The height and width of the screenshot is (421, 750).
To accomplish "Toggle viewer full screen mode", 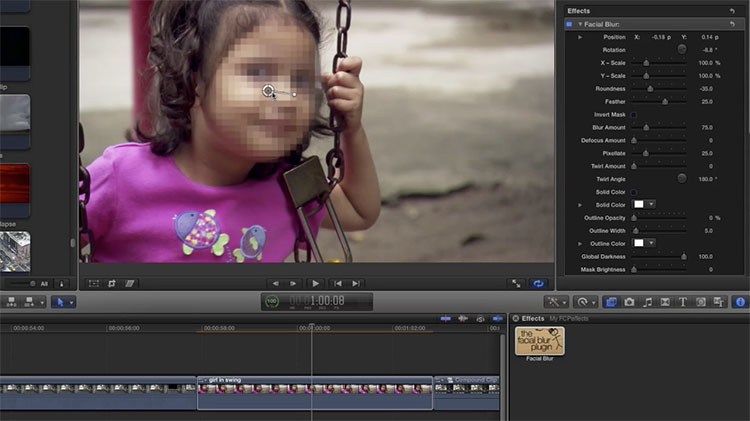I will point(517,284).
